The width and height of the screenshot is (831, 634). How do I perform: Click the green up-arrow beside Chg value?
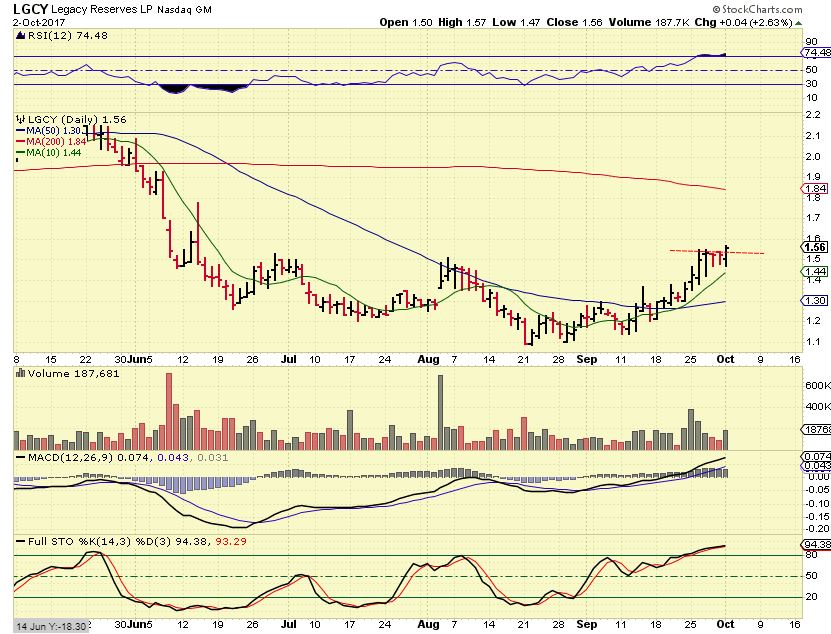(x=798, y=23)
